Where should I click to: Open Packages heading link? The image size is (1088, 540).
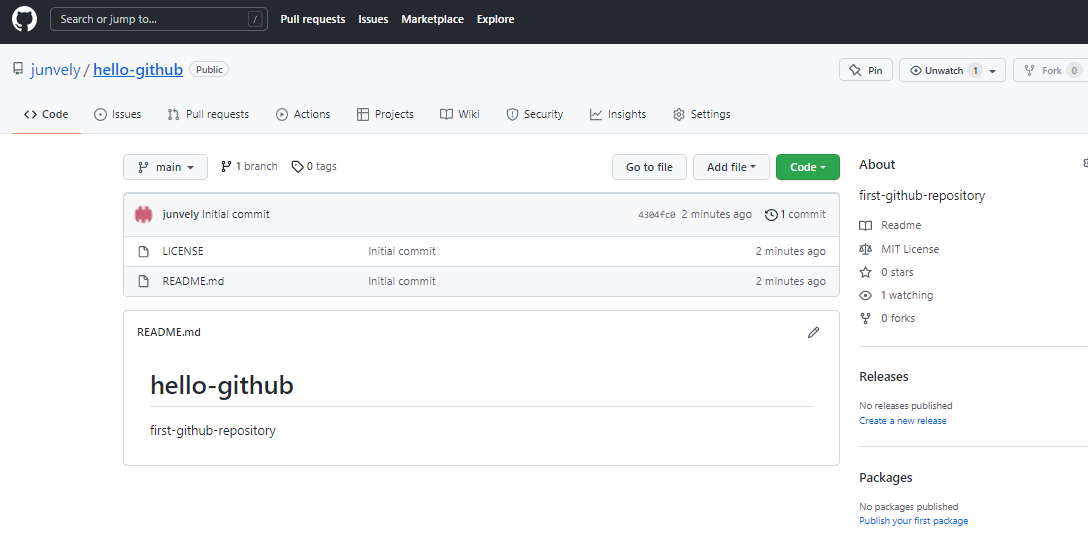click(x=885, y=478)
